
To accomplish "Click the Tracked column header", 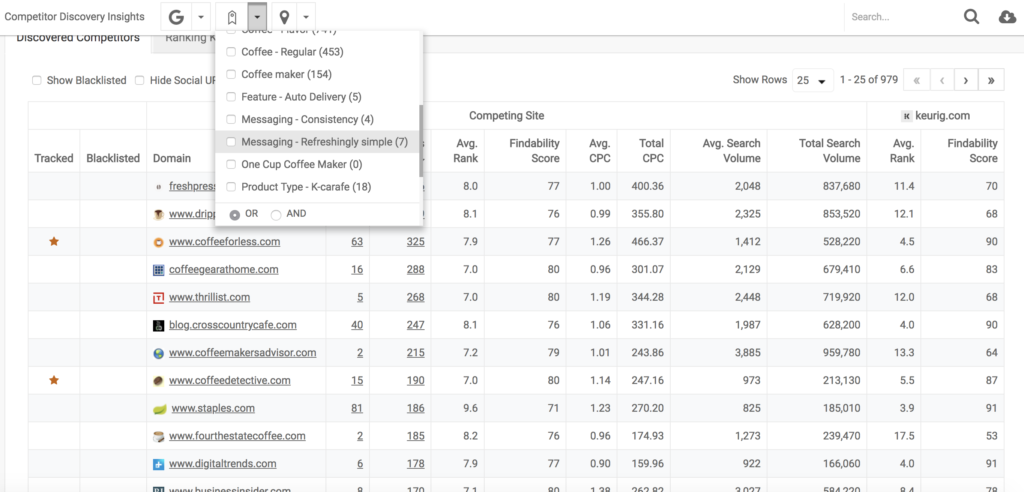I will tap(54, 158).
